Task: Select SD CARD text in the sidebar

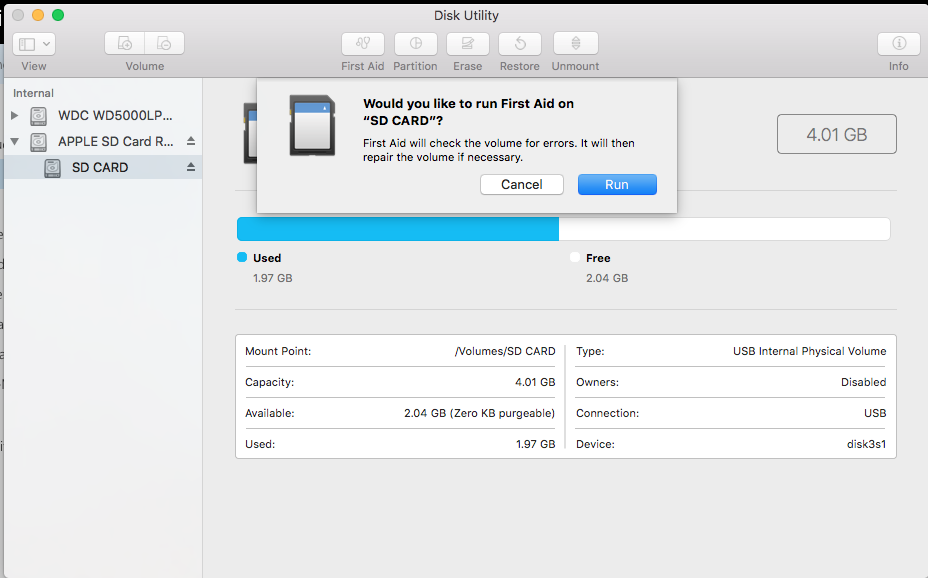Action: click(100, 167)
